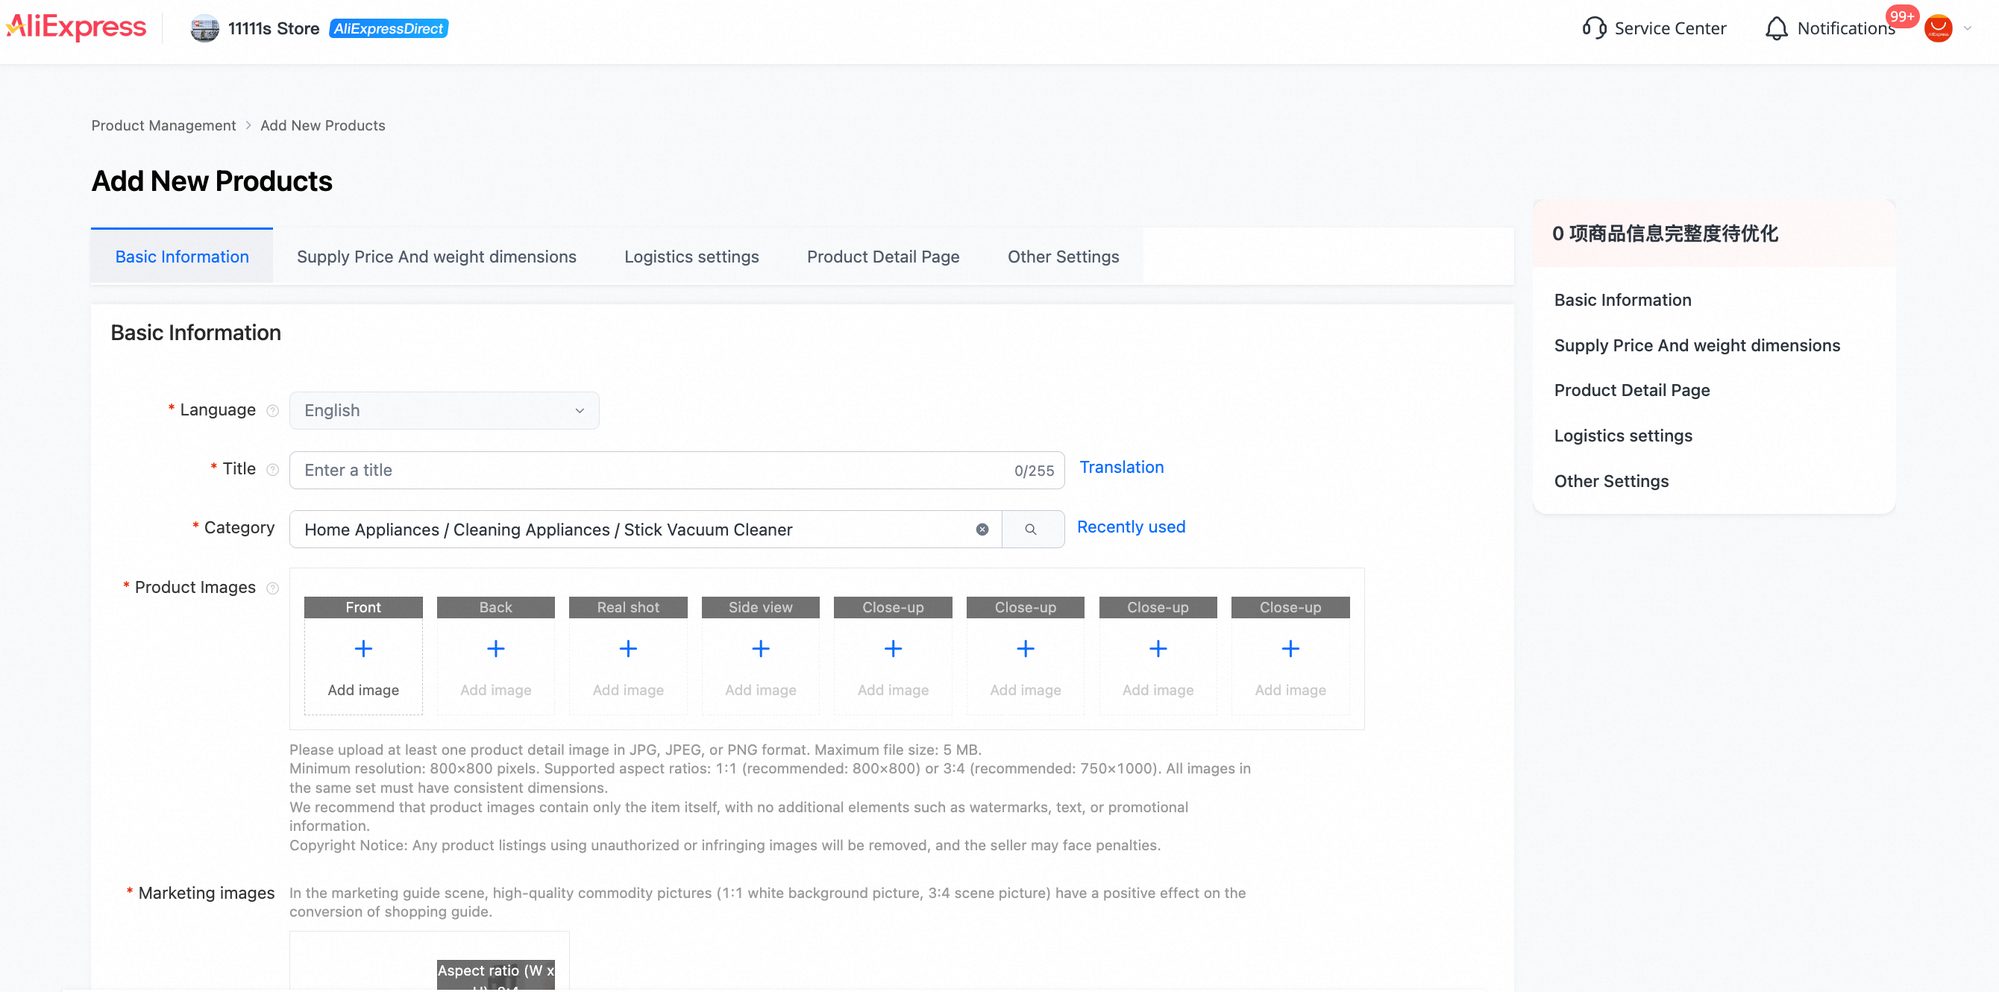Jump to Product Detail Page in side panel
Image resolution: width=1999 pixels, height=992 pixels.
point(1632,390)
